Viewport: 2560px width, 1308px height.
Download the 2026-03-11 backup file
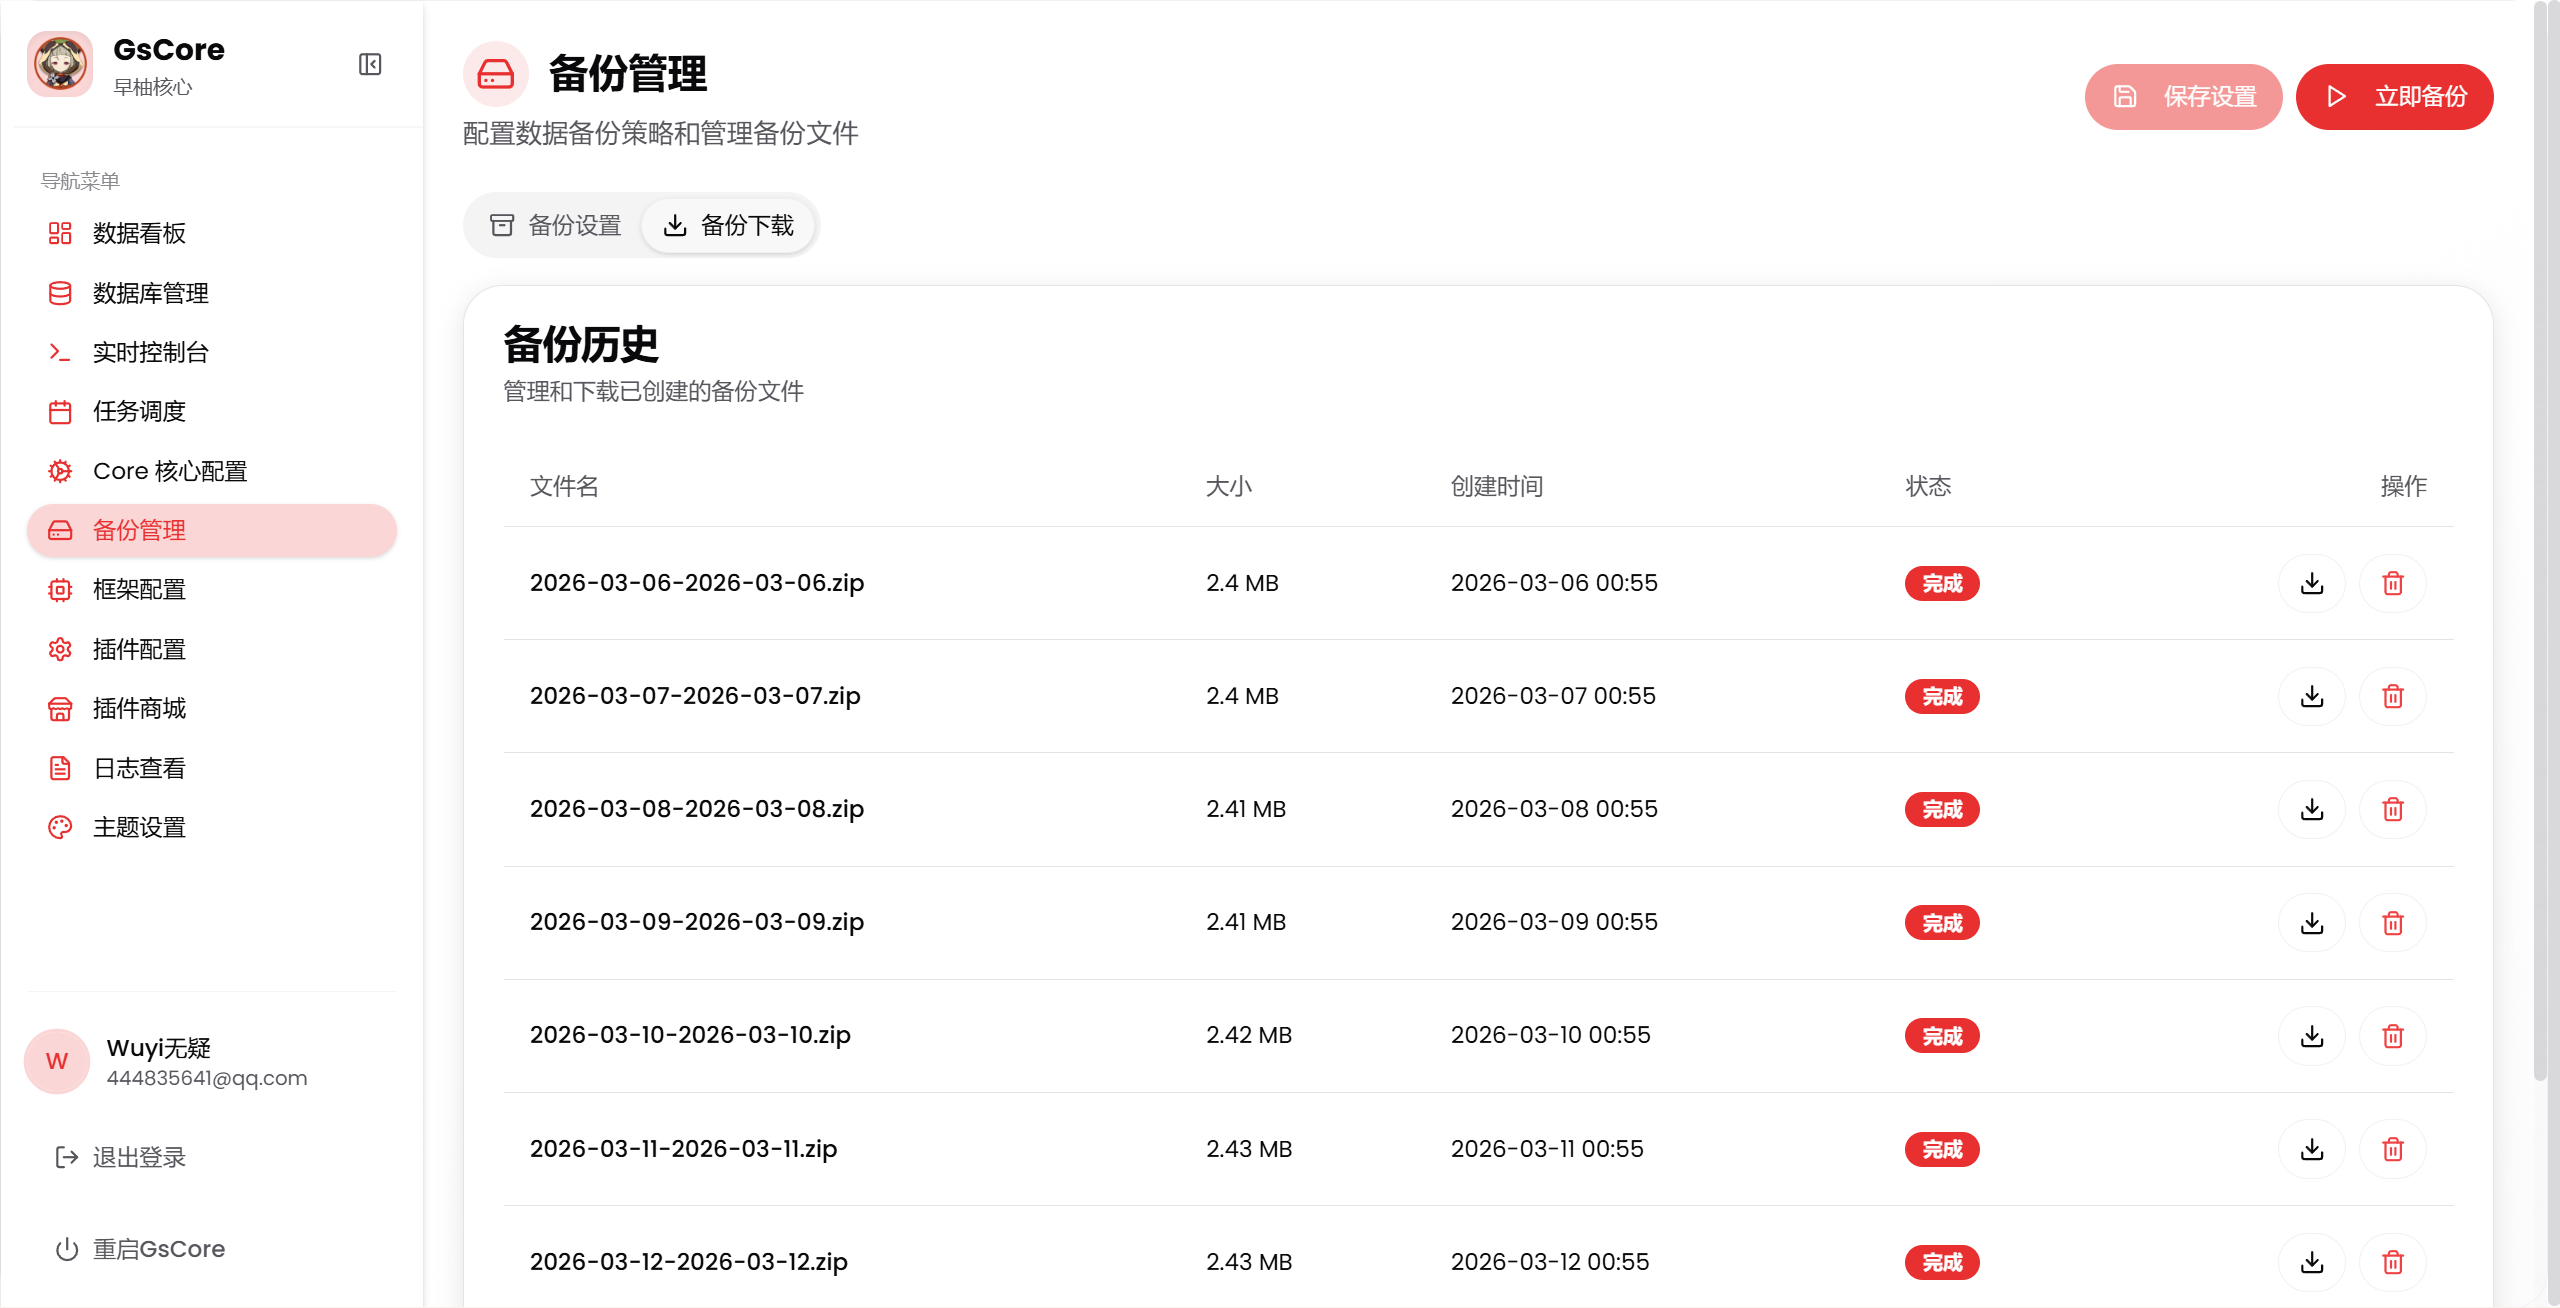pos(2311,1149)
